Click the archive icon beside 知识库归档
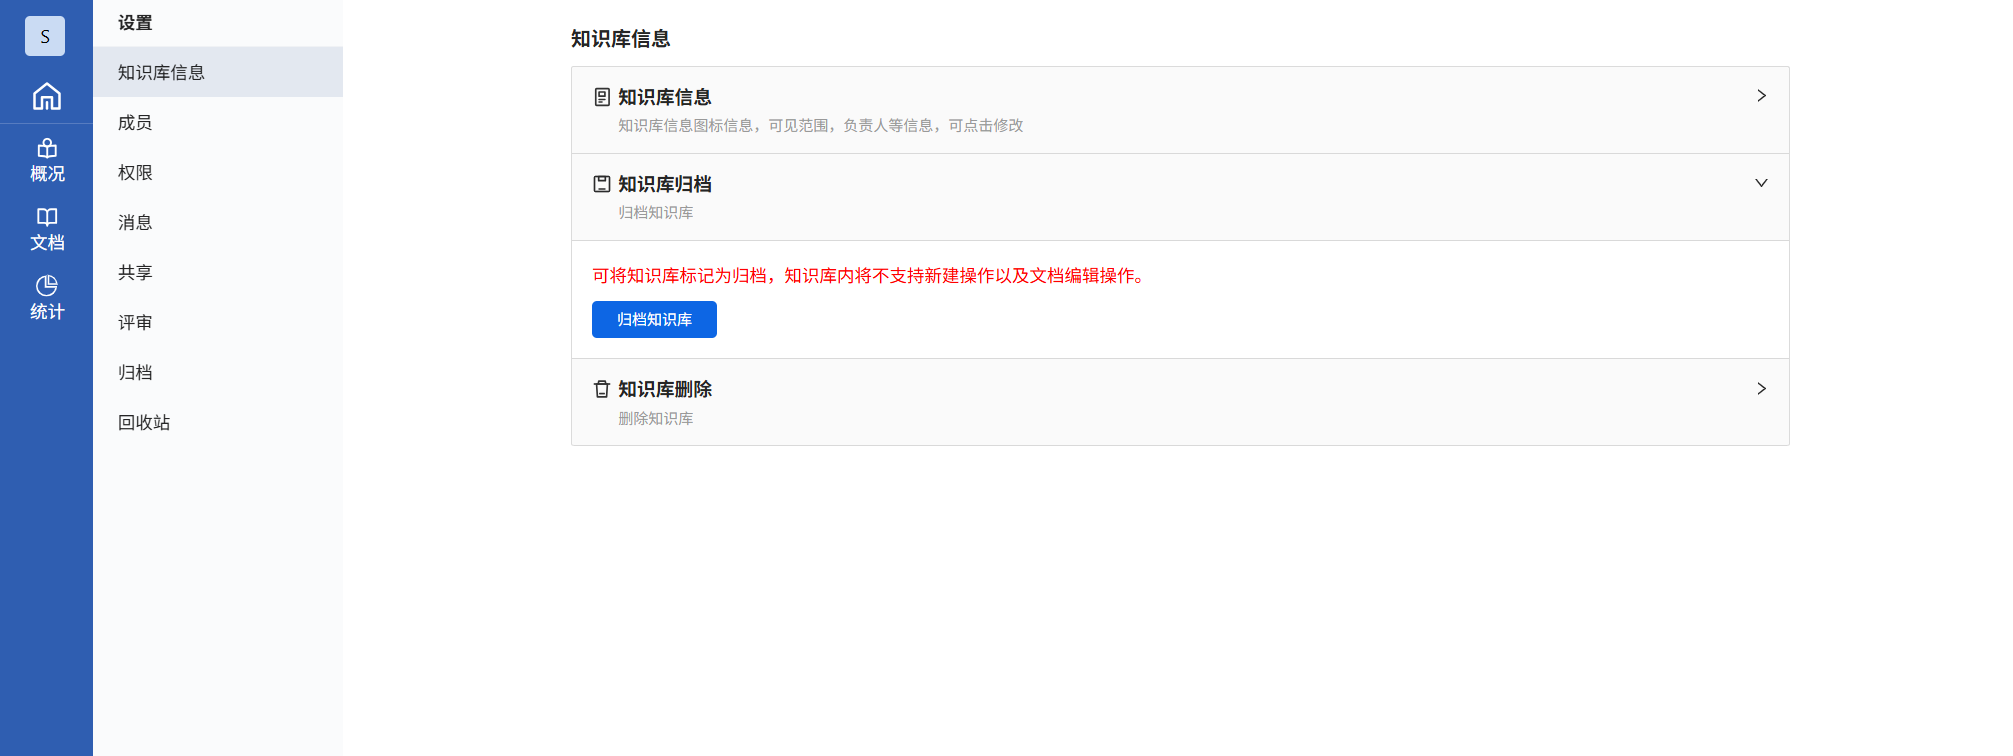Screen dimensions: 2013x756 coord(602,184)
